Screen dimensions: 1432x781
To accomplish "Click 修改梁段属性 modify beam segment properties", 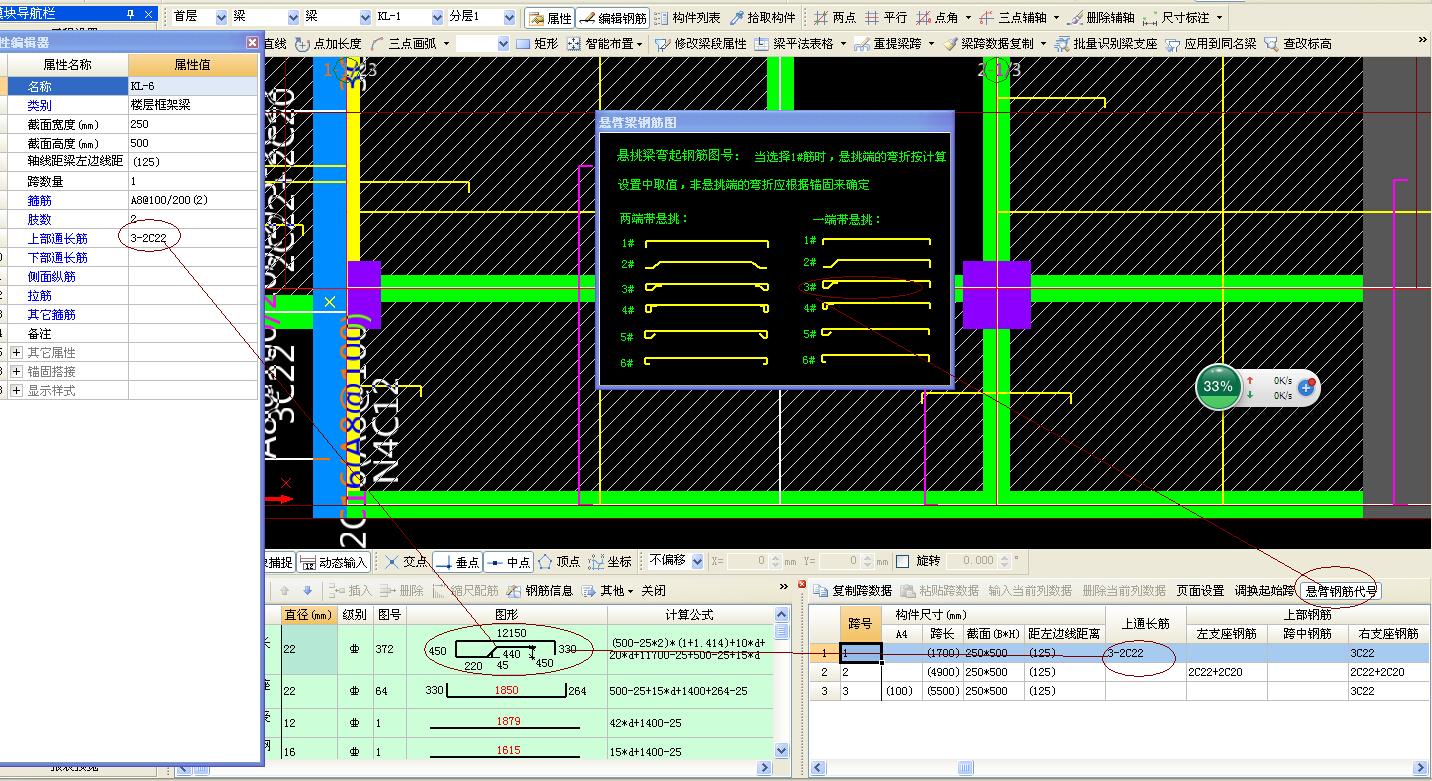I will [701, 44].
